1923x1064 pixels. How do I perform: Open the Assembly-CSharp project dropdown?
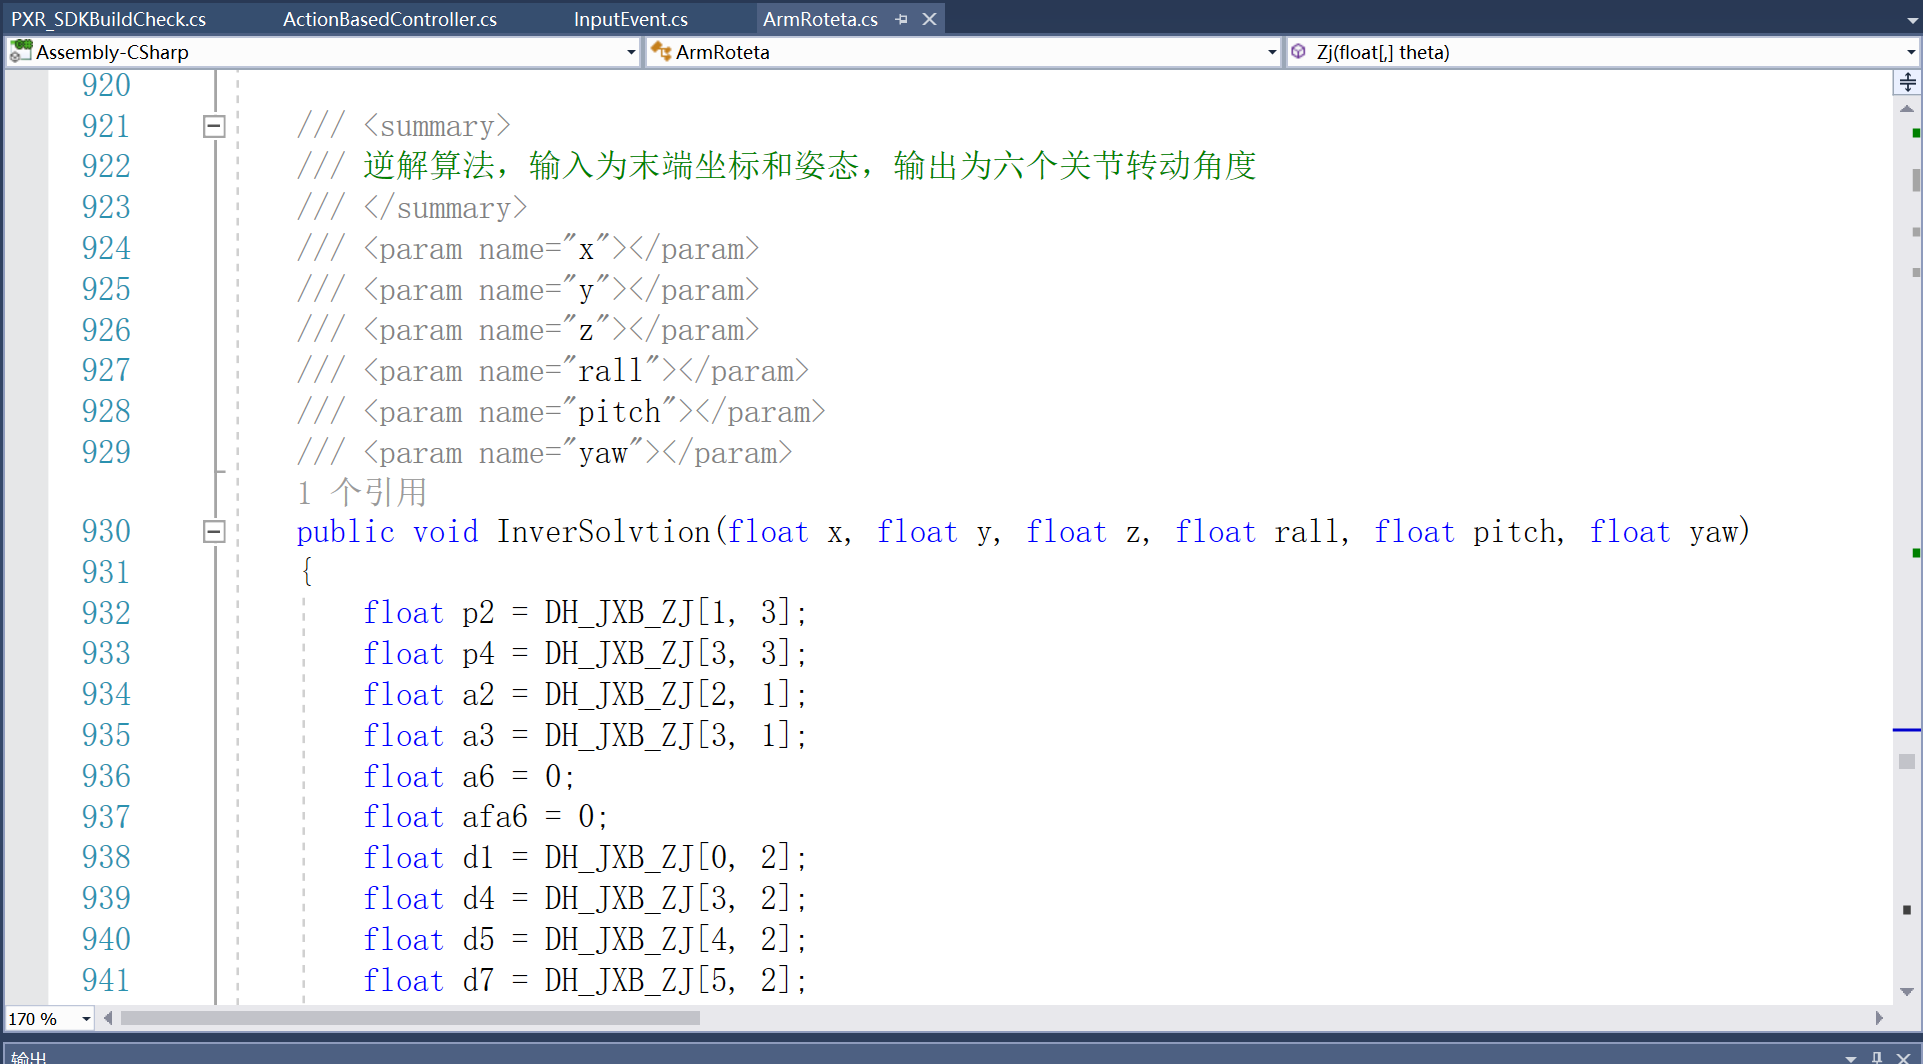pos(631,52)
